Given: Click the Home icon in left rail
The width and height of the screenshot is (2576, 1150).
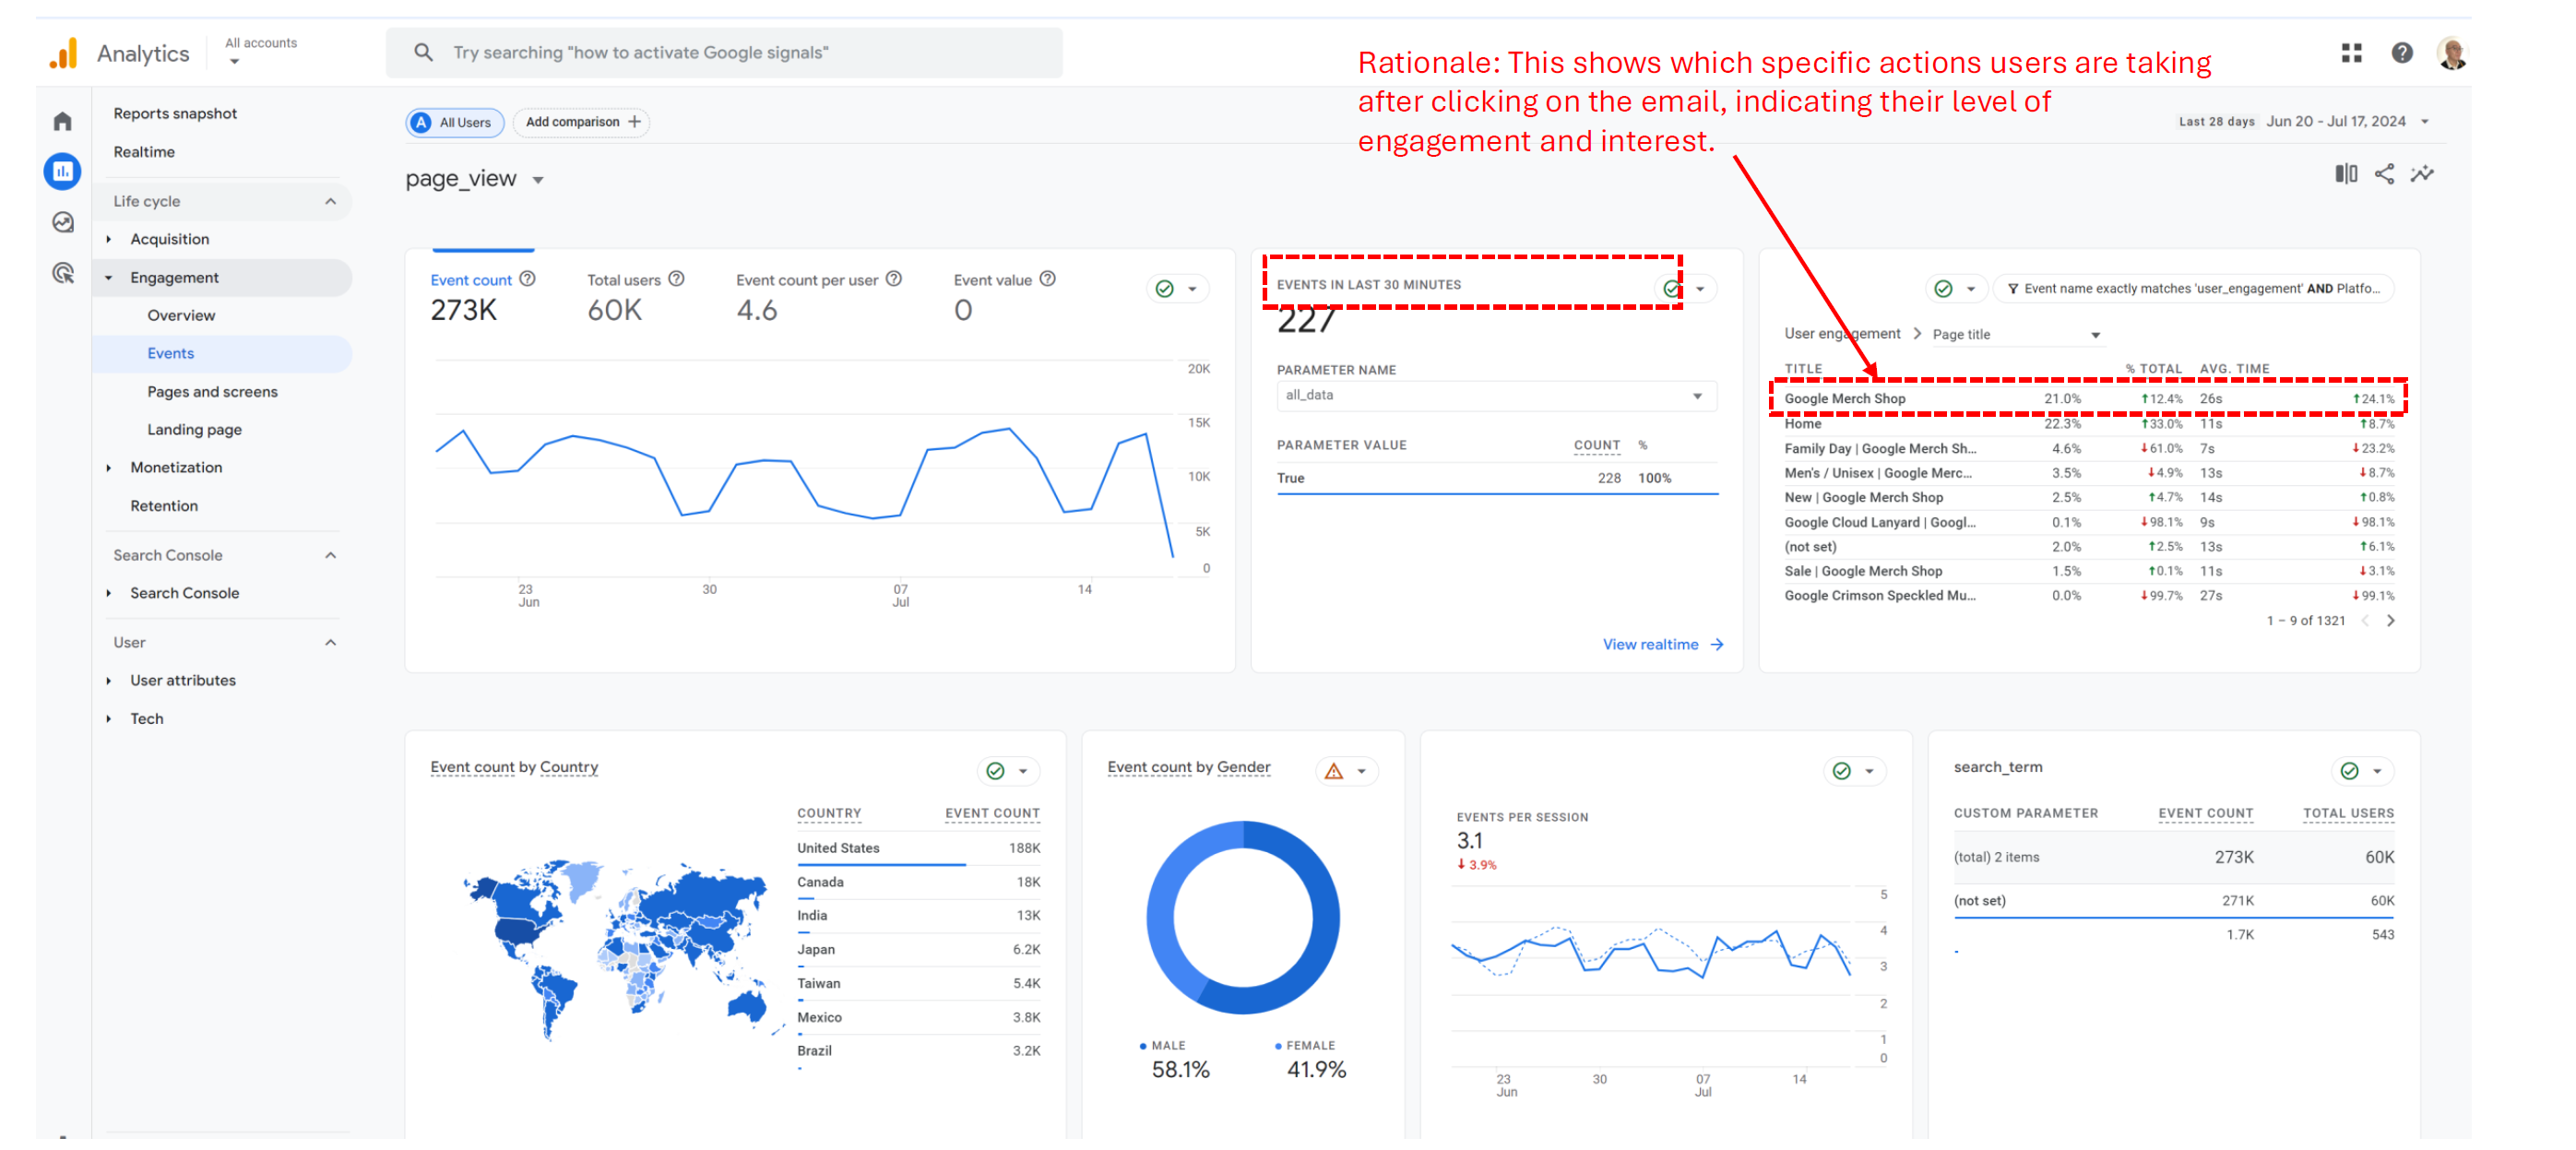Looking at the screenshot, I should [62, 122].
